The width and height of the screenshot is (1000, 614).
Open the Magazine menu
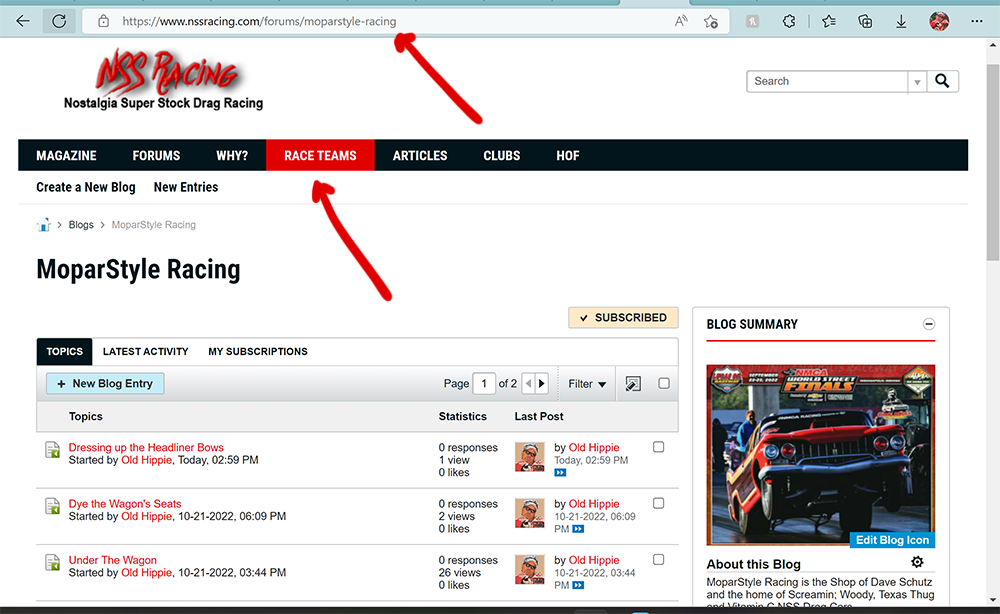click(66, 156)
